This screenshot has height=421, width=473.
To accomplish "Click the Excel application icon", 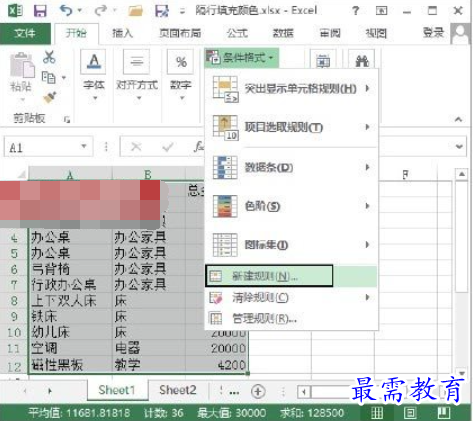I will (15, 11).
